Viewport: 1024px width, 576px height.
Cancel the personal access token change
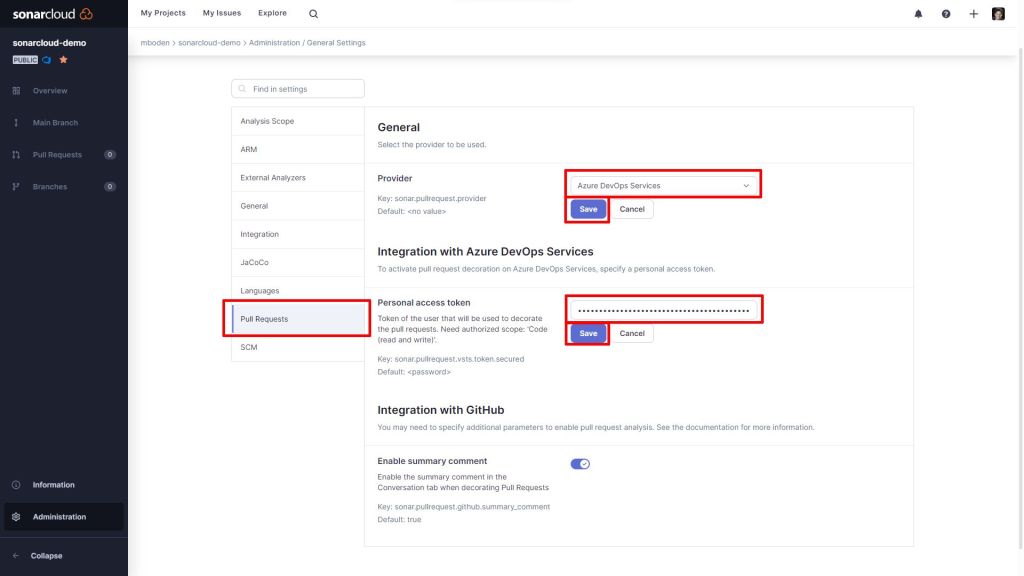[632, 333]
